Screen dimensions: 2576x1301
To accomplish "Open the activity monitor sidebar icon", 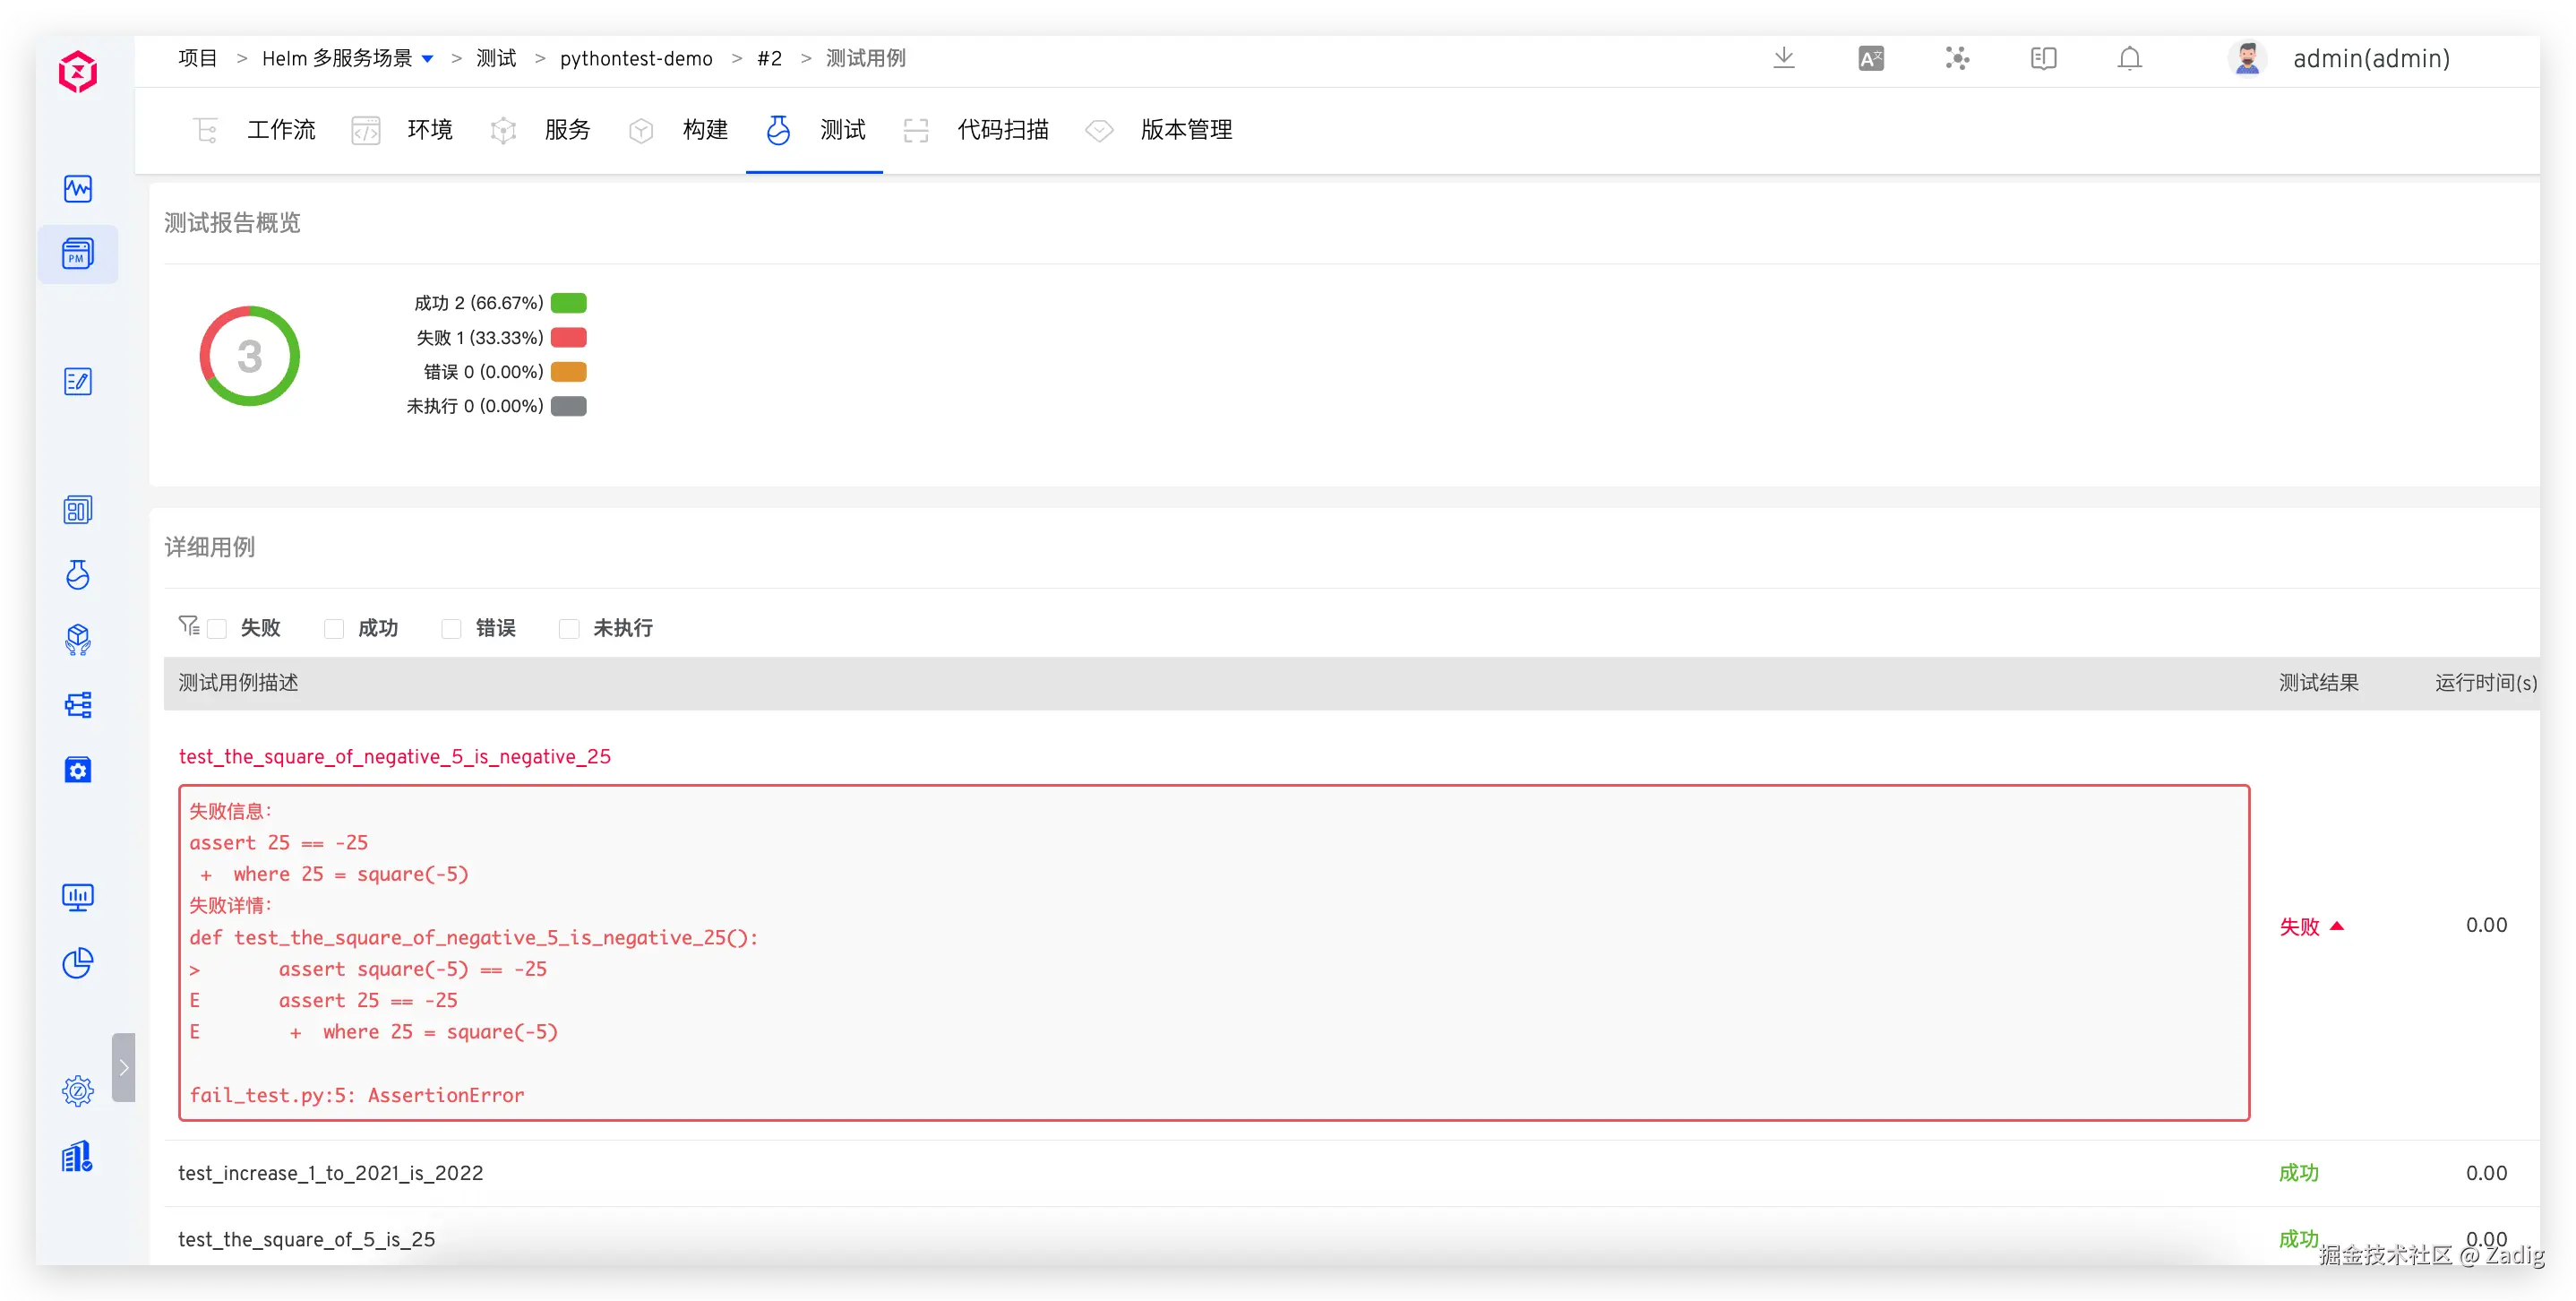I will (x=78, y=189).
